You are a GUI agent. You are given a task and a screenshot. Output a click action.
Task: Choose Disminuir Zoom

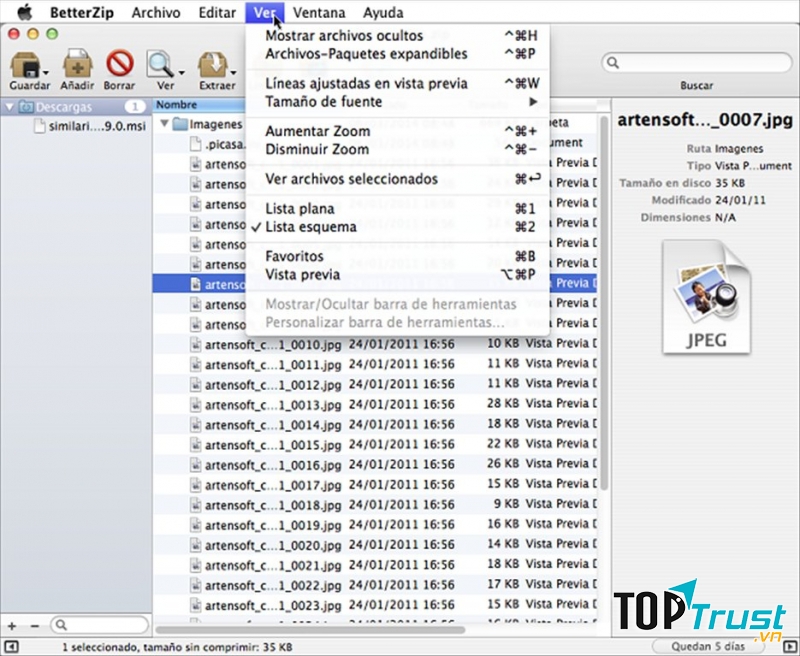397,150
